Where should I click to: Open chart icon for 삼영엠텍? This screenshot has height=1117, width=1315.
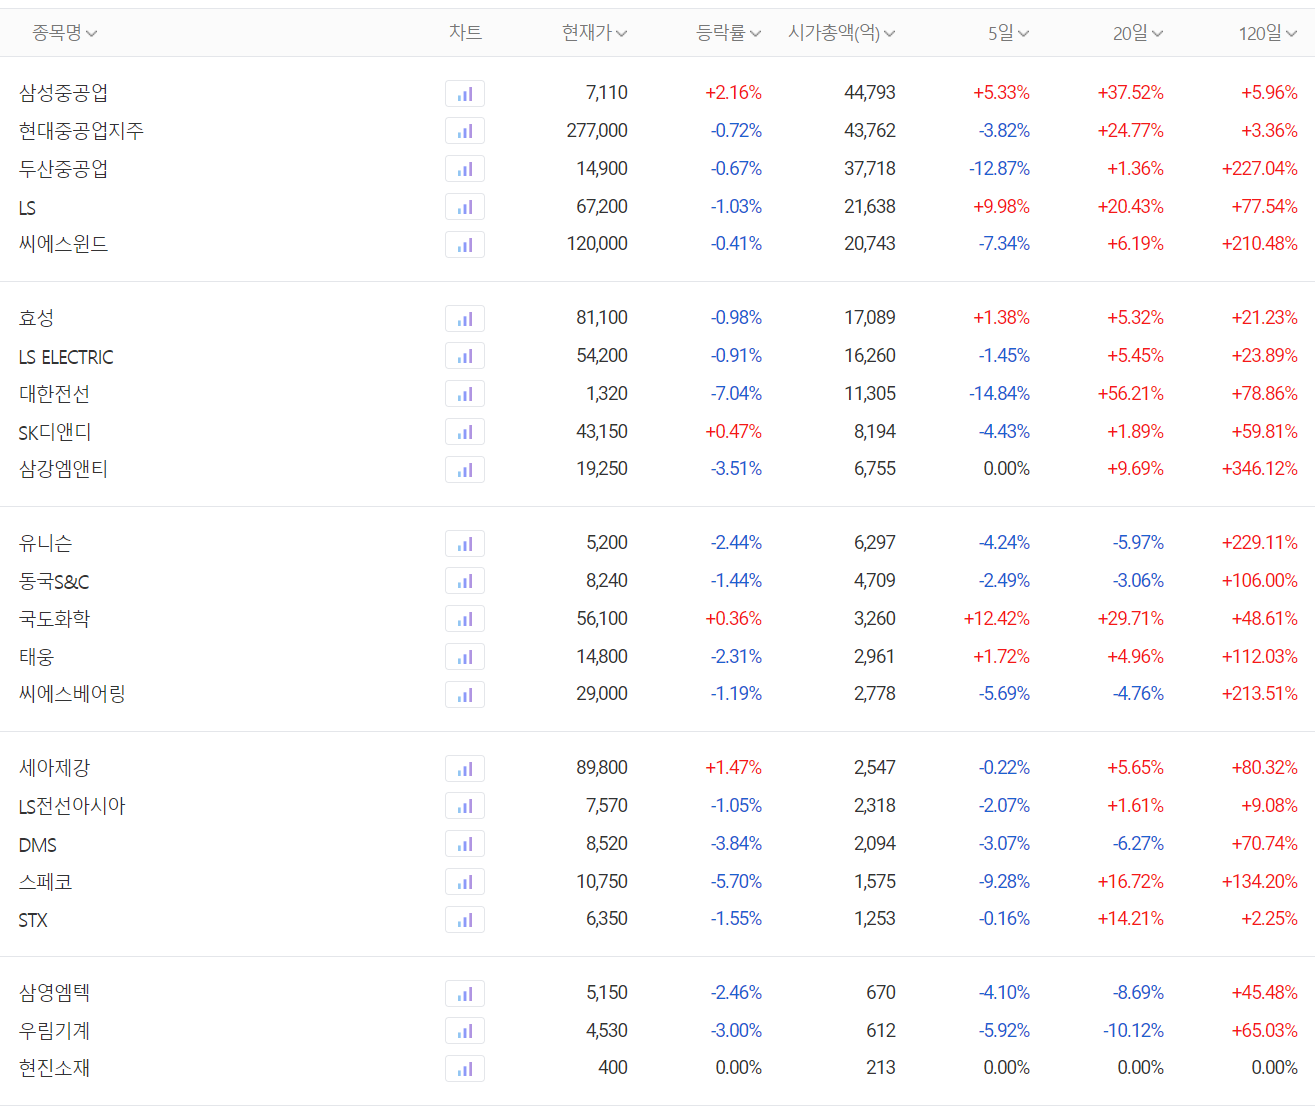coord(465,994)
